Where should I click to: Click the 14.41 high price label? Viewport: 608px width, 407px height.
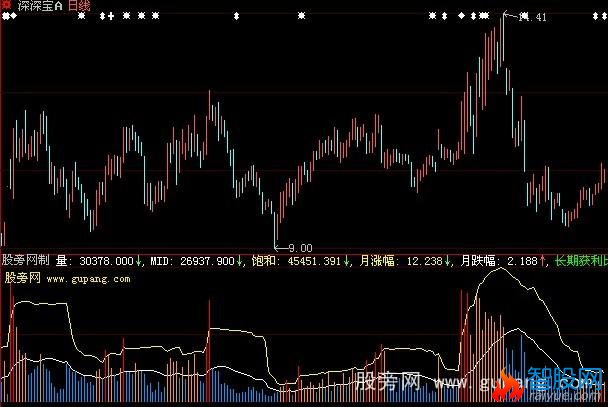[x=533, y=17]
